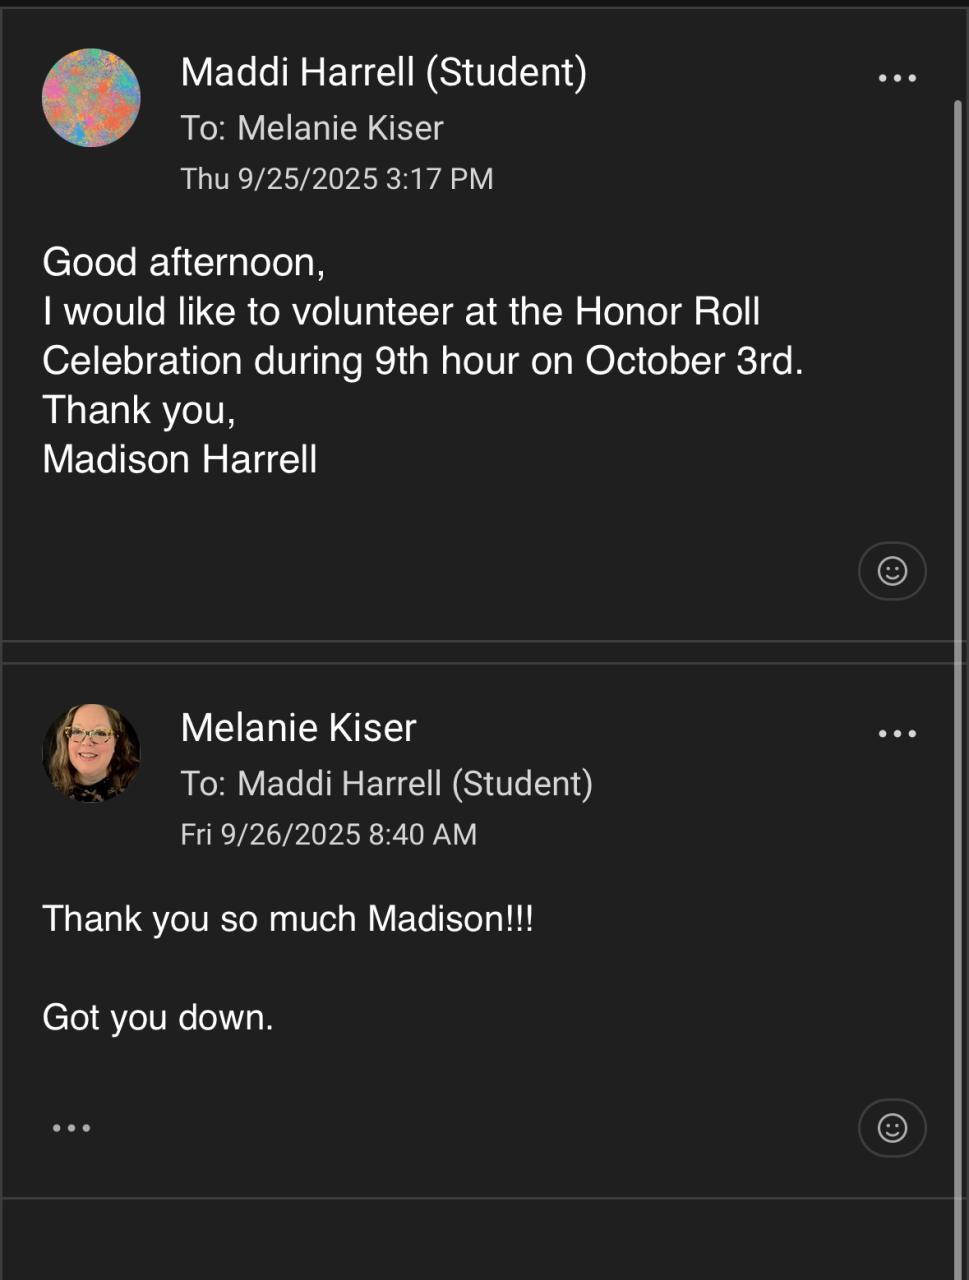This screenshot has height=1280, width=969.
Task: Select recipient line "To: Maddi Harrell (Student)"
Action: 386,784
